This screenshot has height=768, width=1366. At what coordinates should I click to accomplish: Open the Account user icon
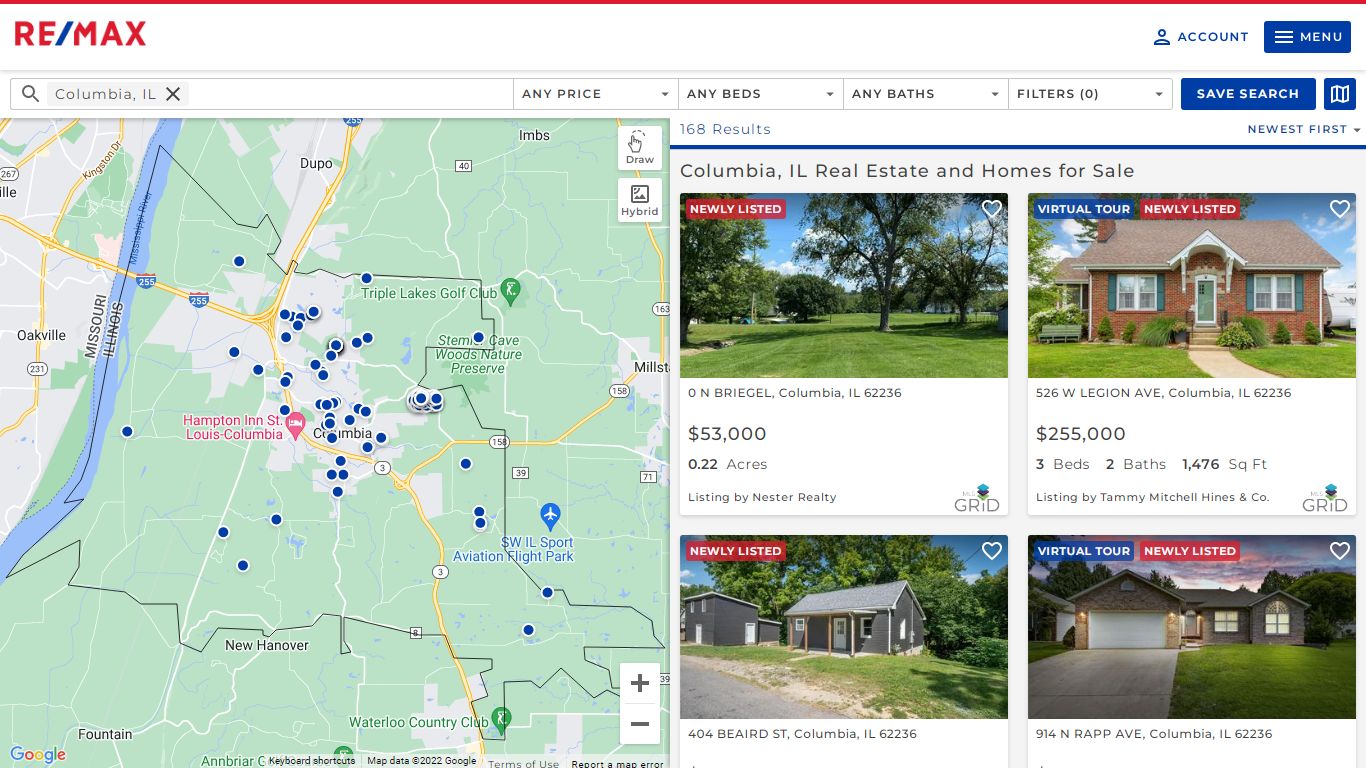pos(1161,37)
